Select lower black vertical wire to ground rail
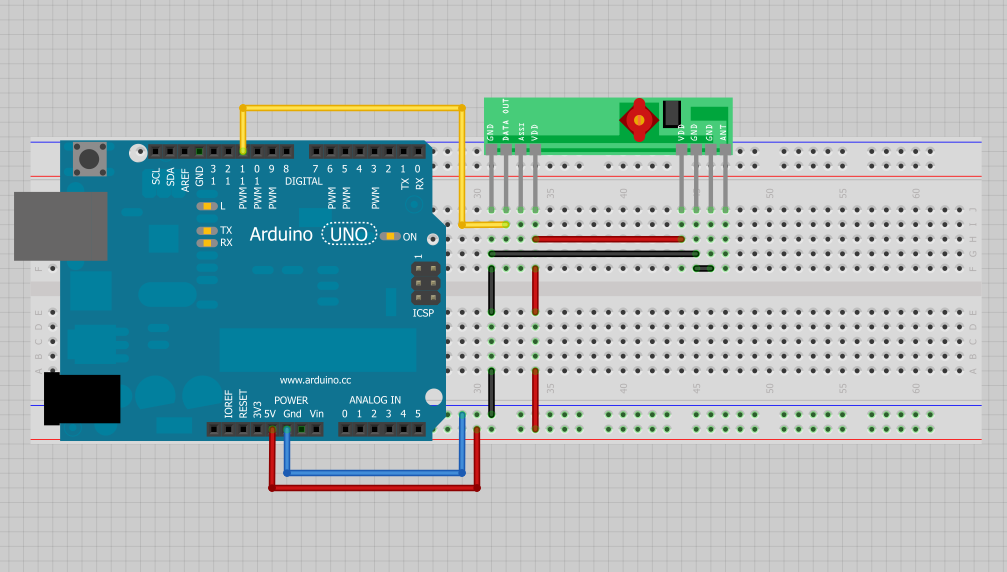1007x572 pixels. click(491, 392)
